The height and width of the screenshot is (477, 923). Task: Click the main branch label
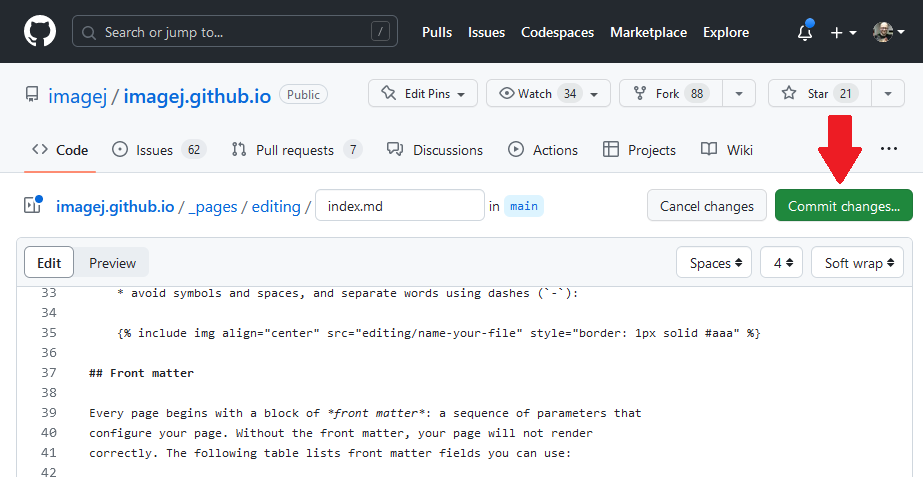click(x=524, y=206)
